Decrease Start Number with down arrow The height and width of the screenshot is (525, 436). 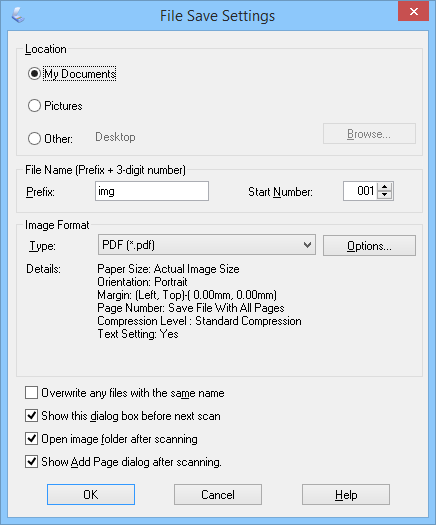(x=385, y=195)
